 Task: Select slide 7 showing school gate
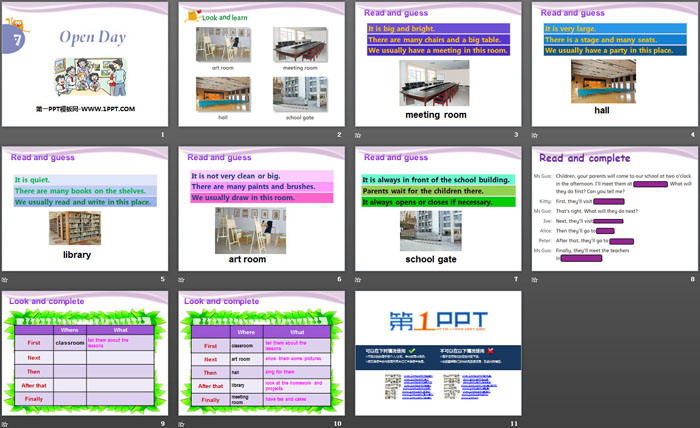438,208
